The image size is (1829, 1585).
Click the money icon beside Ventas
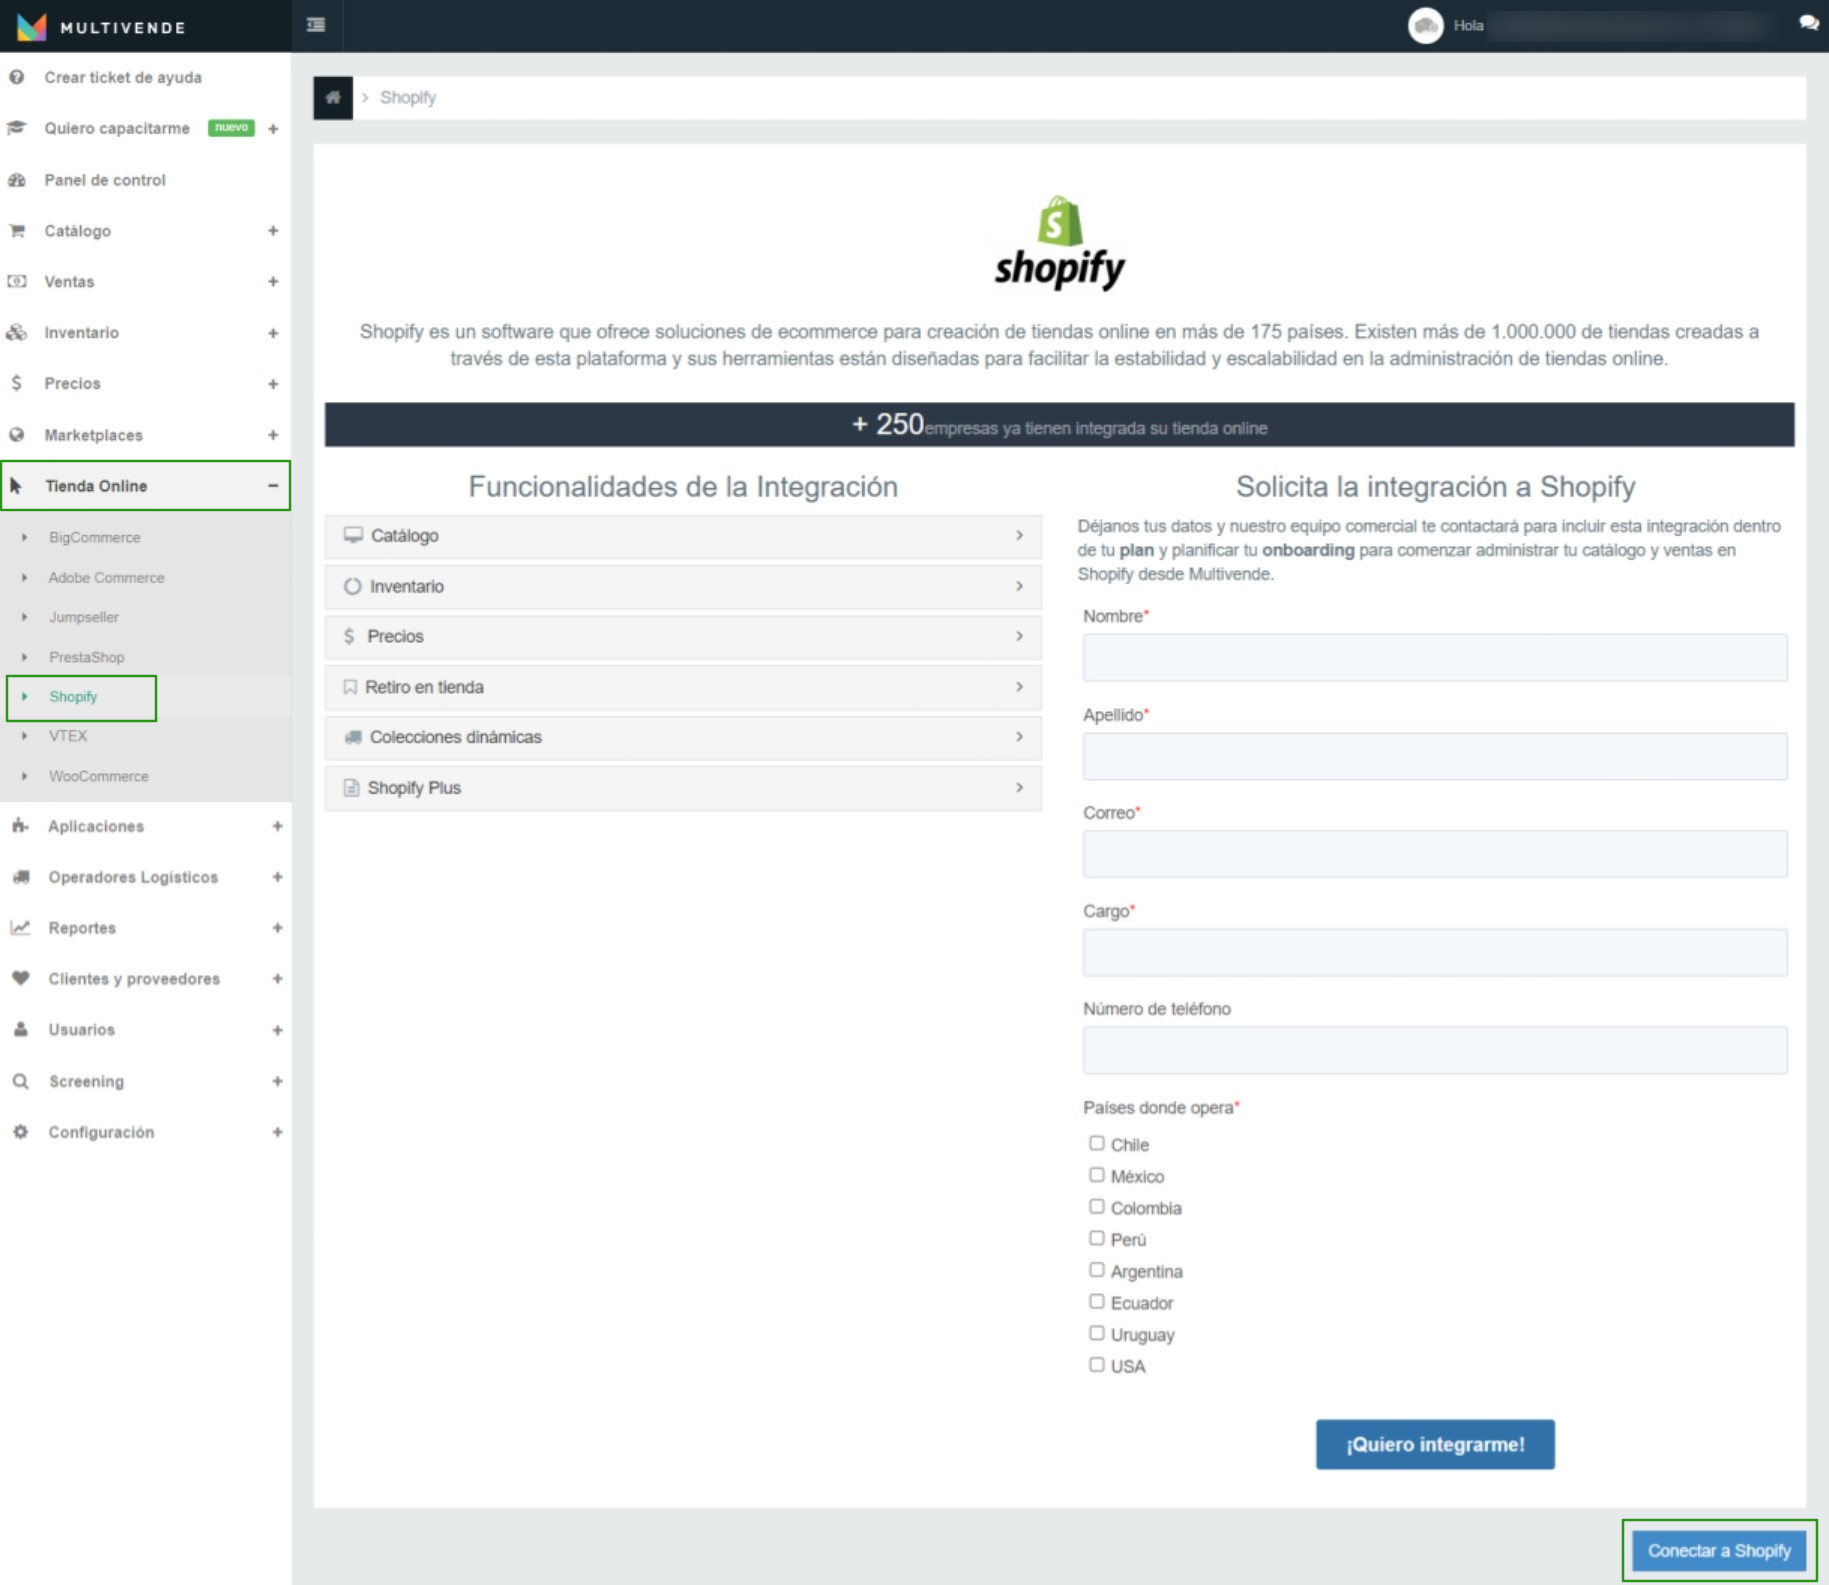click(x=17, y=282)
